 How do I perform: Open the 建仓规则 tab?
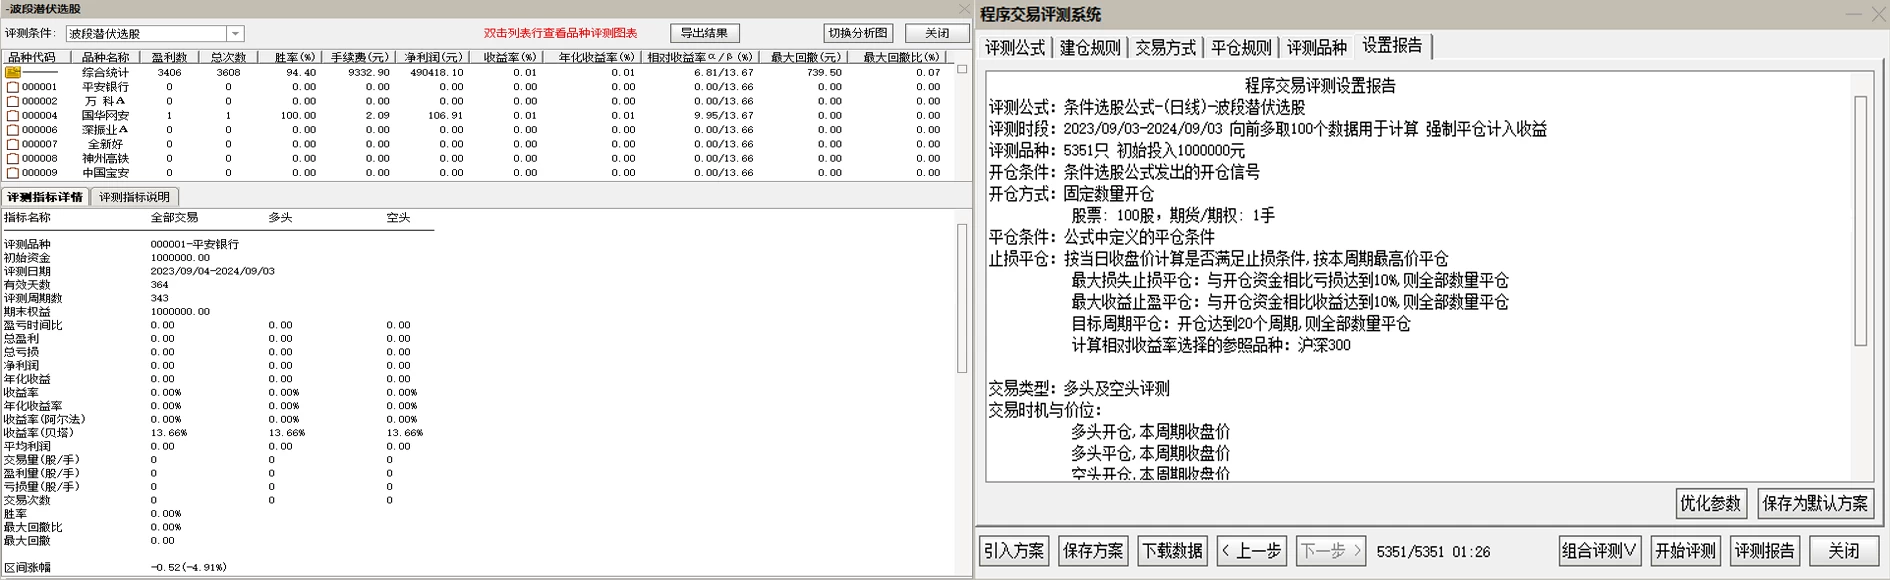point(1090,48)
